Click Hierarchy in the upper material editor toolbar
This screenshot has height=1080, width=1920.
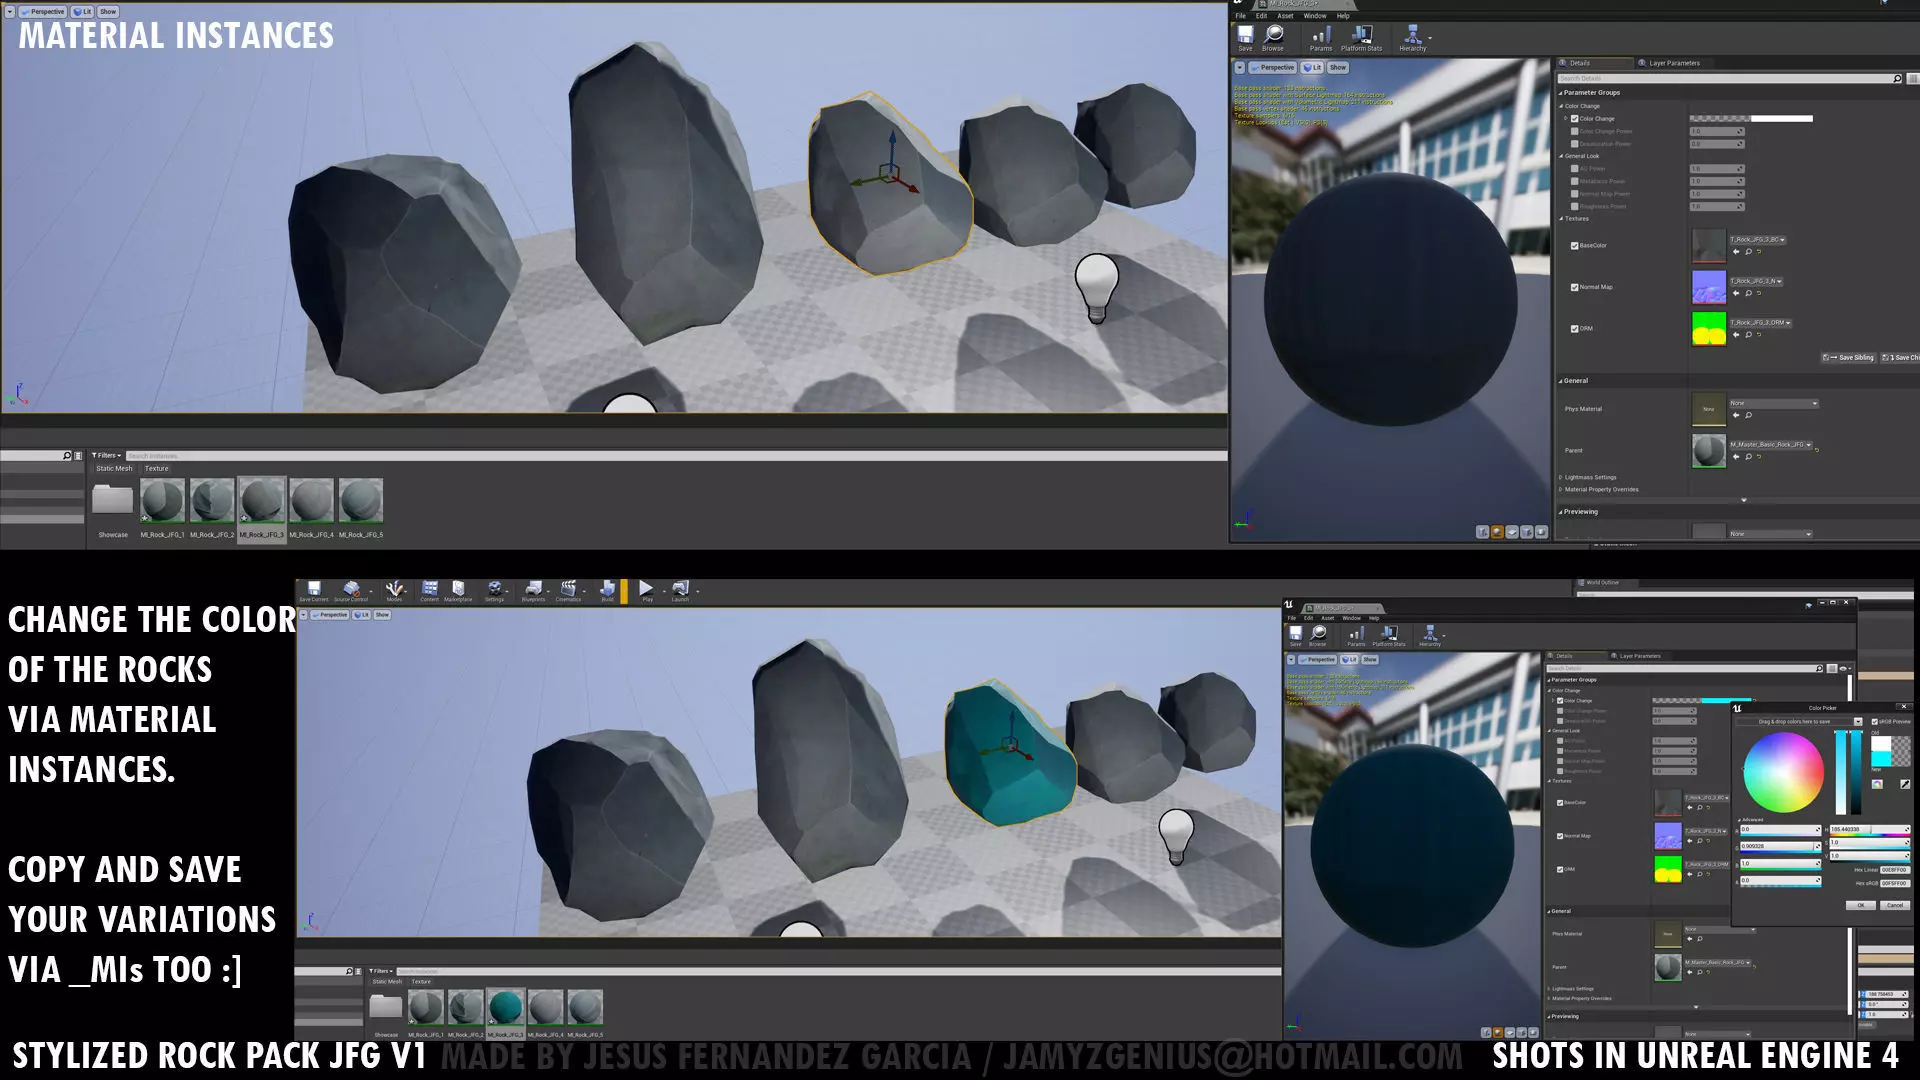coord(1413,38)
